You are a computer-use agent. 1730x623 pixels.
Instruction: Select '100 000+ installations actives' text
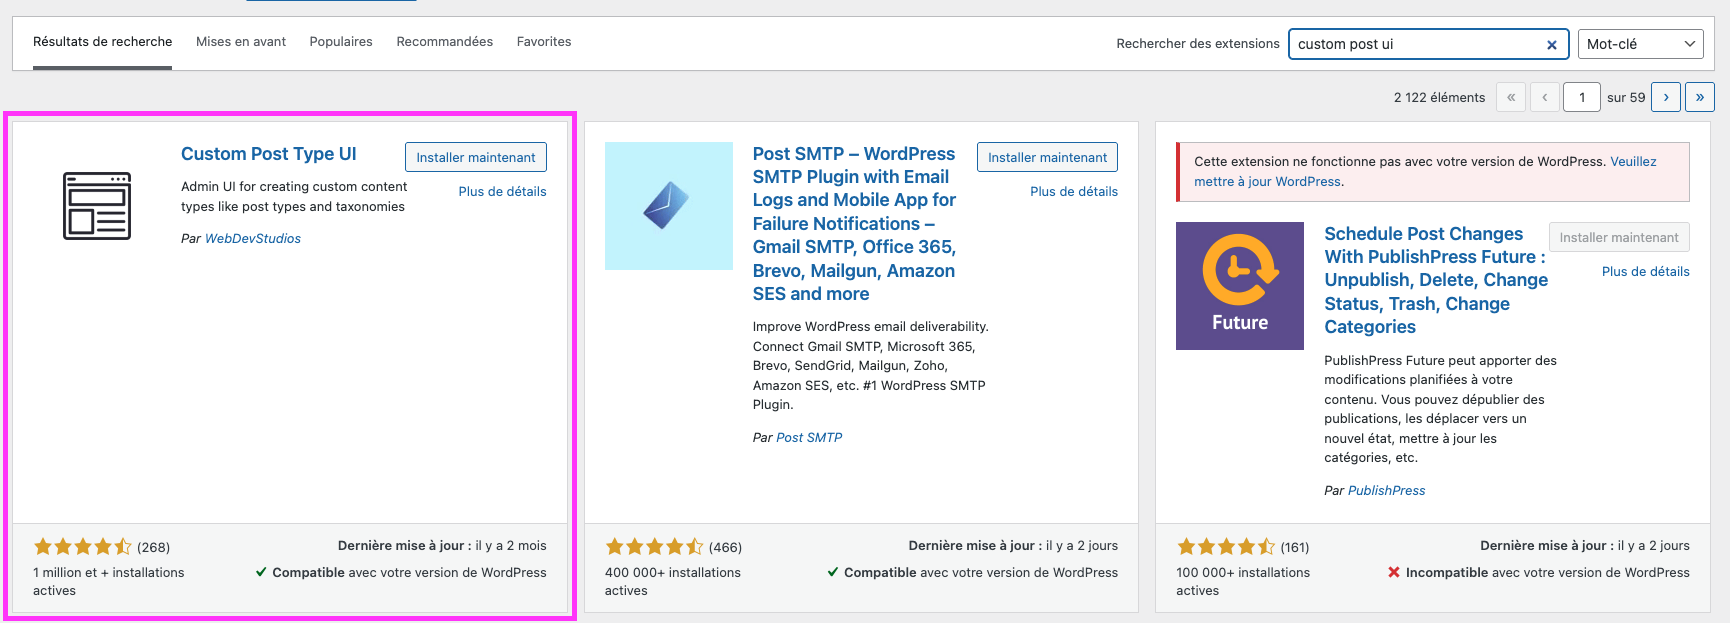point(1243,582)
